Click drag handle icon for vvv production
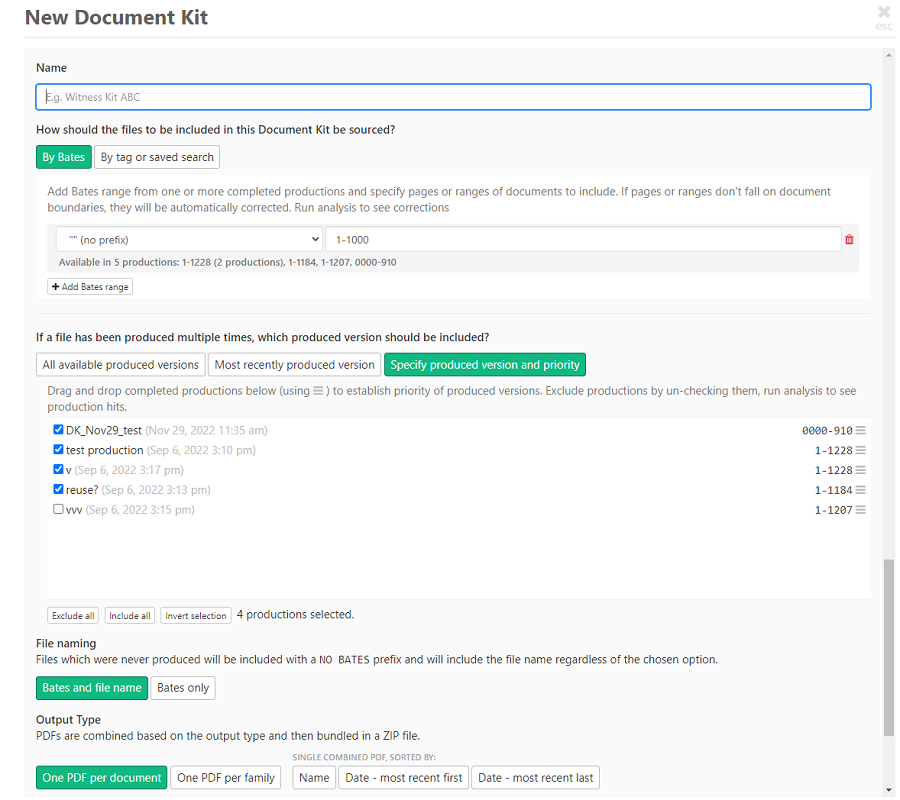This screenshot has width=900, height=800. click(x=860, y=511)
